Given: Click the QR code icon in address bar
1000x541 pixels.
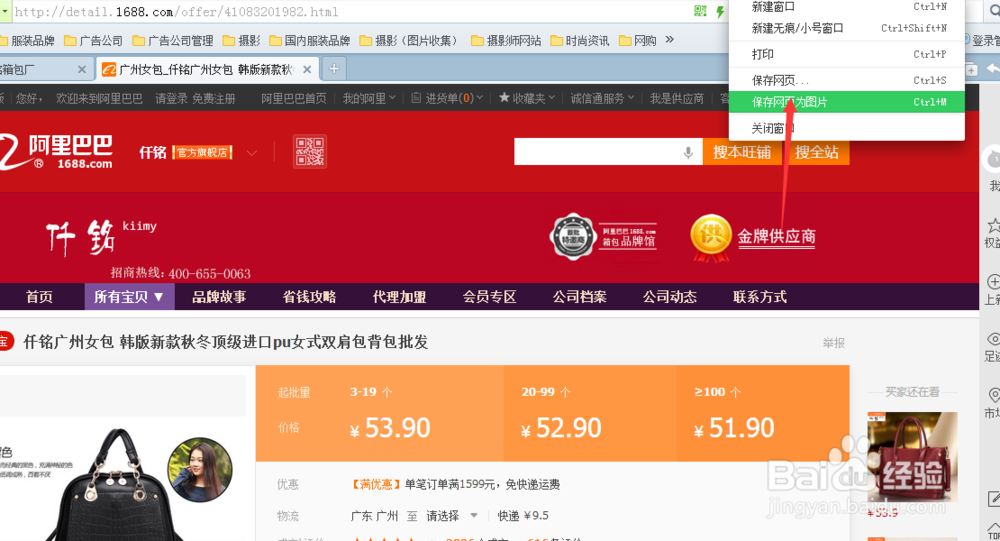Looking at the screenshot, I should (700, 11).
